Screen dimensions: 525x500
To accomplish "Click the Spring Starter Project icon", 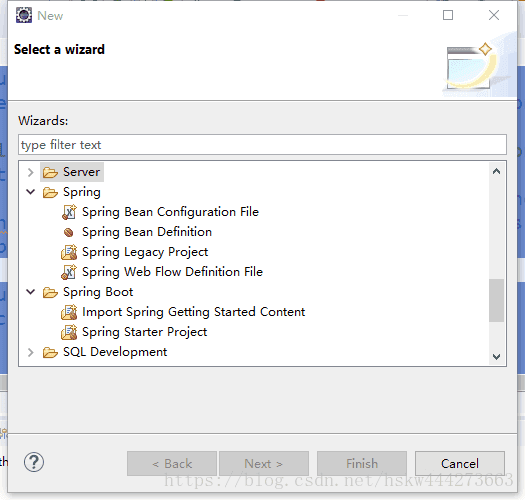I will (x=69, y=332).
